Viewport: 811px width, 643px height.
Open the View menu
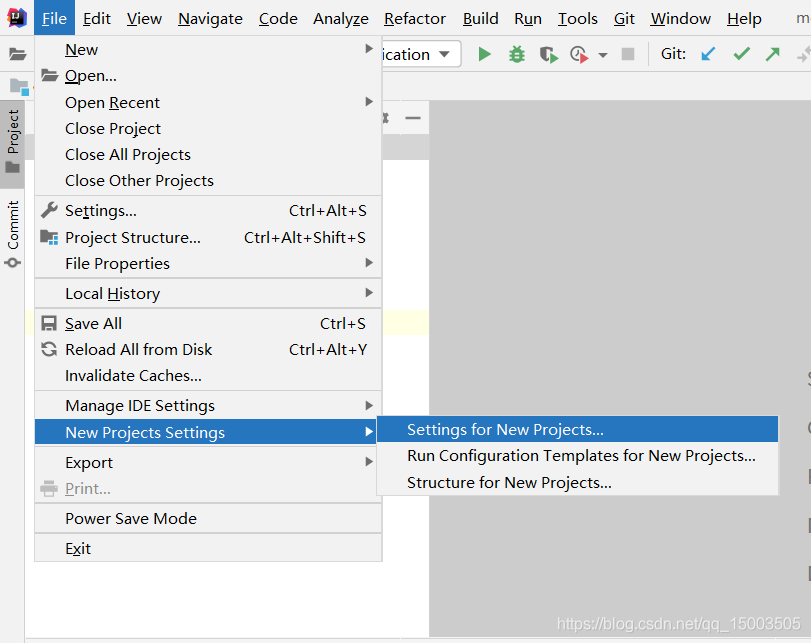click(144, 19)
